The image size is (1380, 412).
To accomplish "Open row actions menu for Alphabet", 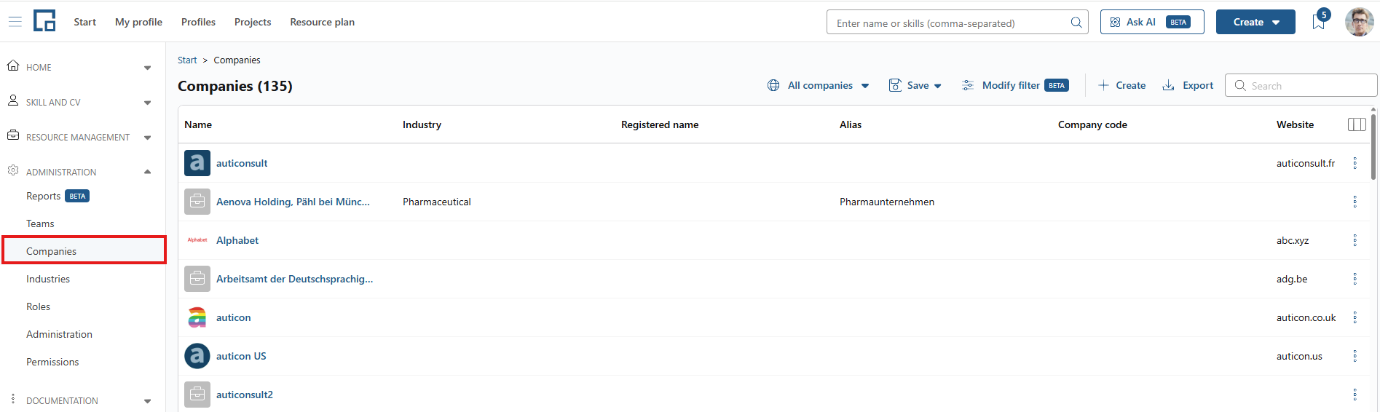I will click(x=1355, y=240).
